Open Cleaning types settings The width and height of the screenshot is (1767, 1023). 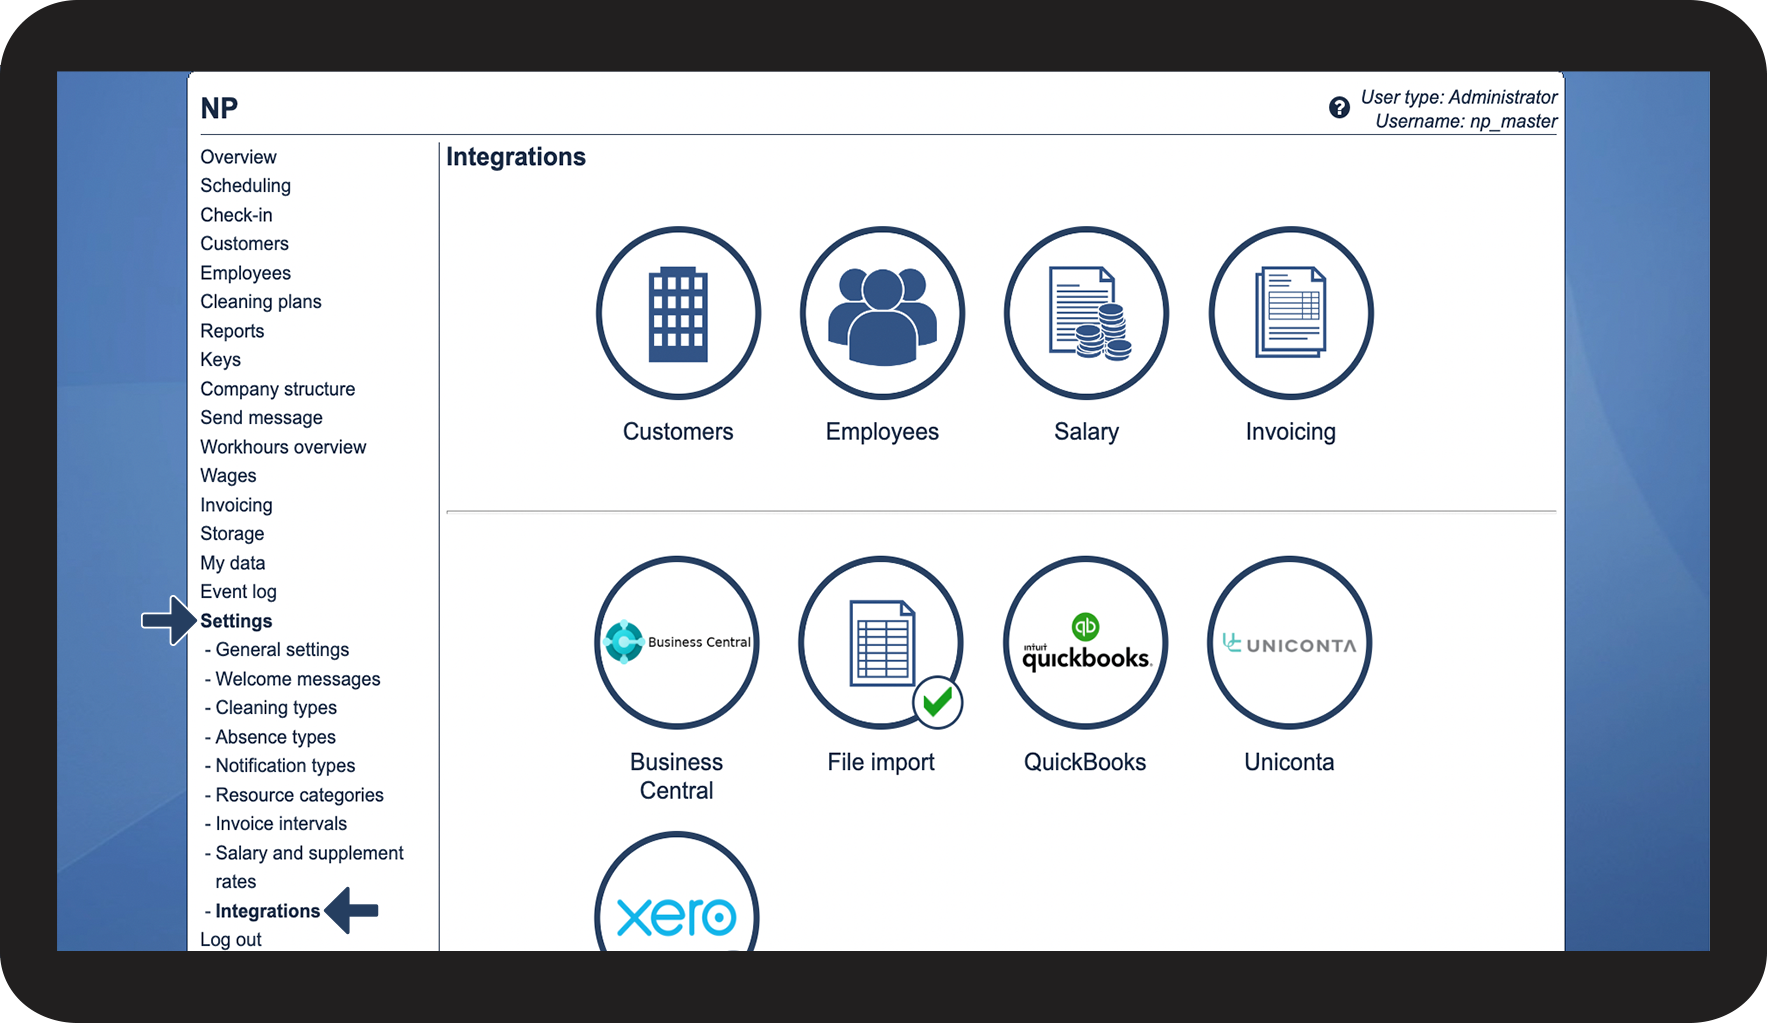pyautogui.click(x=276, y=708)
